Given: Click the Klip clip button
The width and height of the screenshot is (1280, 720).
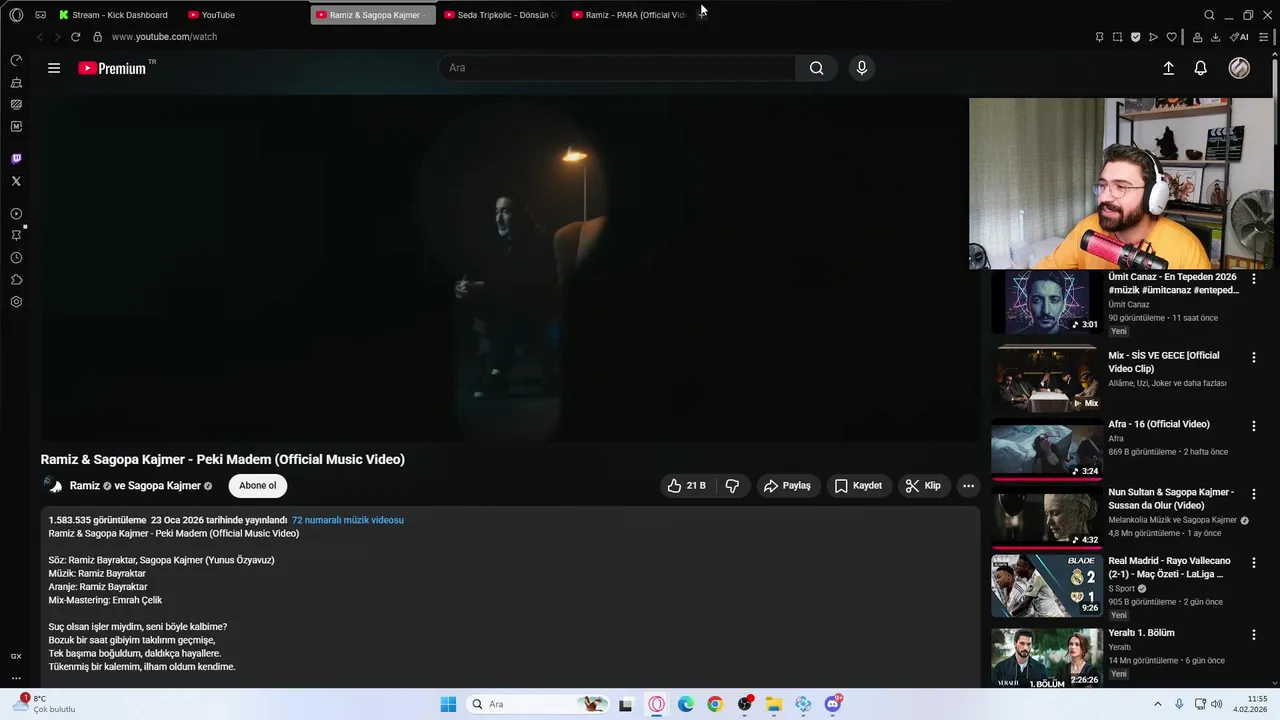Looking at the screenshot, I should (x=923, y=486).
